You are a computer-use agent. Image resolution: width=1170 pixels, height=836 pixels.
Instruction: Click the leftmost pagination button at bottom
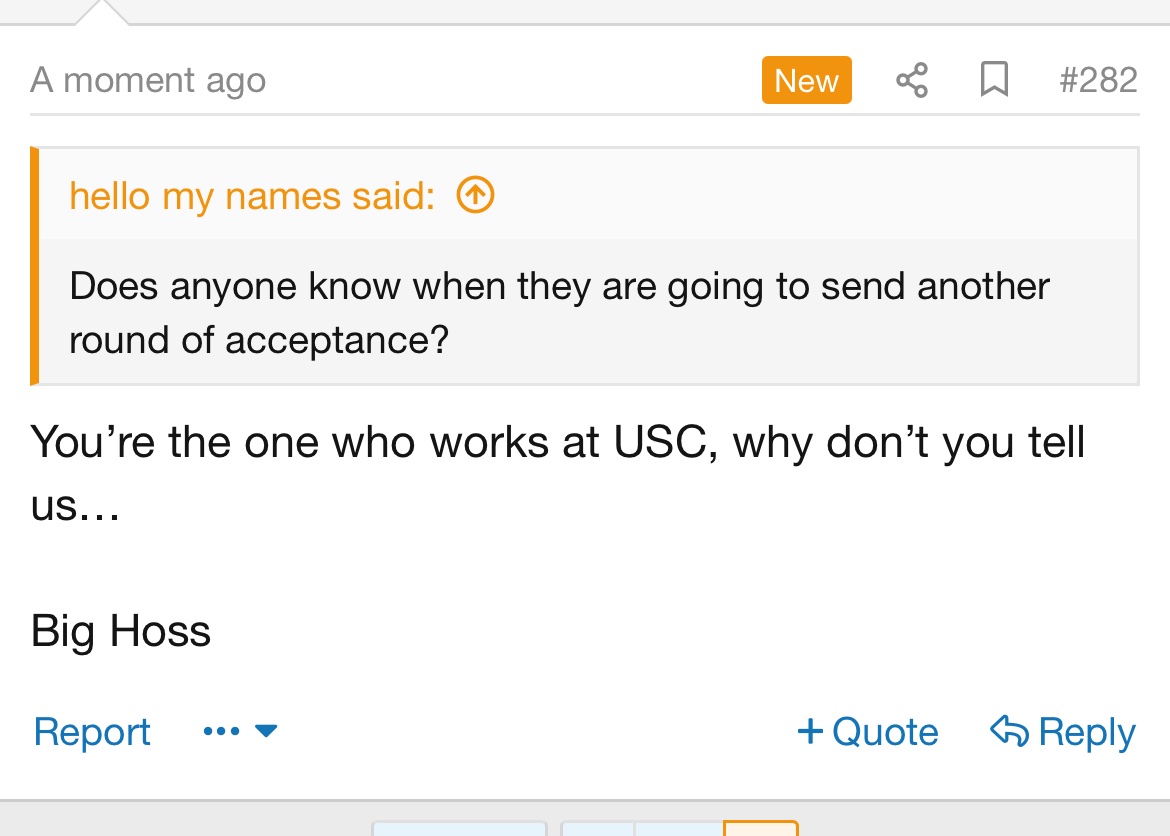click(x=459, y=828)
